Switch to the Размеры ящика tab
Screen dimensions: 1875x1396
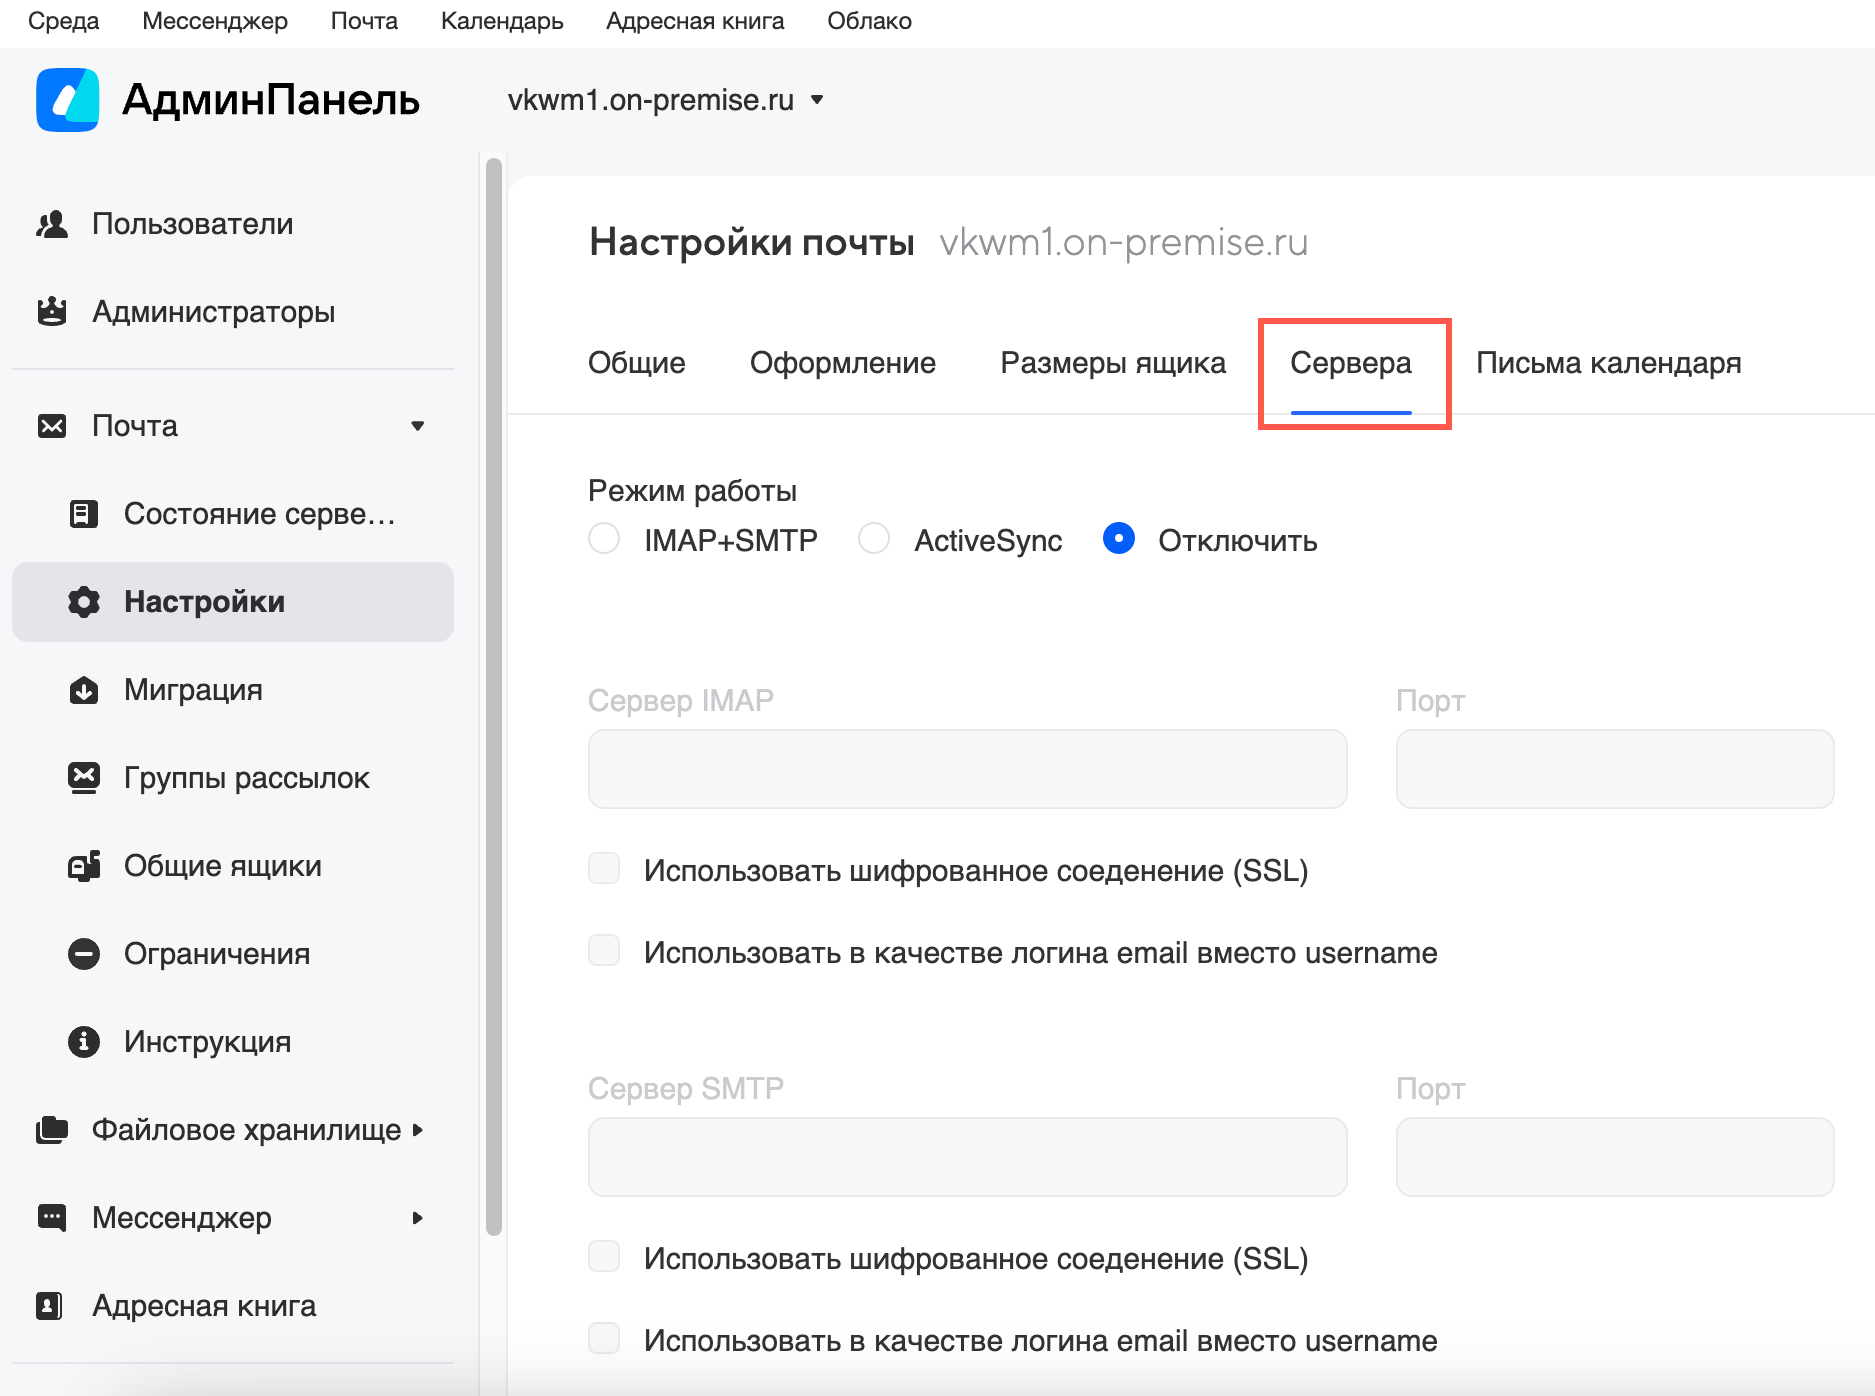1112,363
